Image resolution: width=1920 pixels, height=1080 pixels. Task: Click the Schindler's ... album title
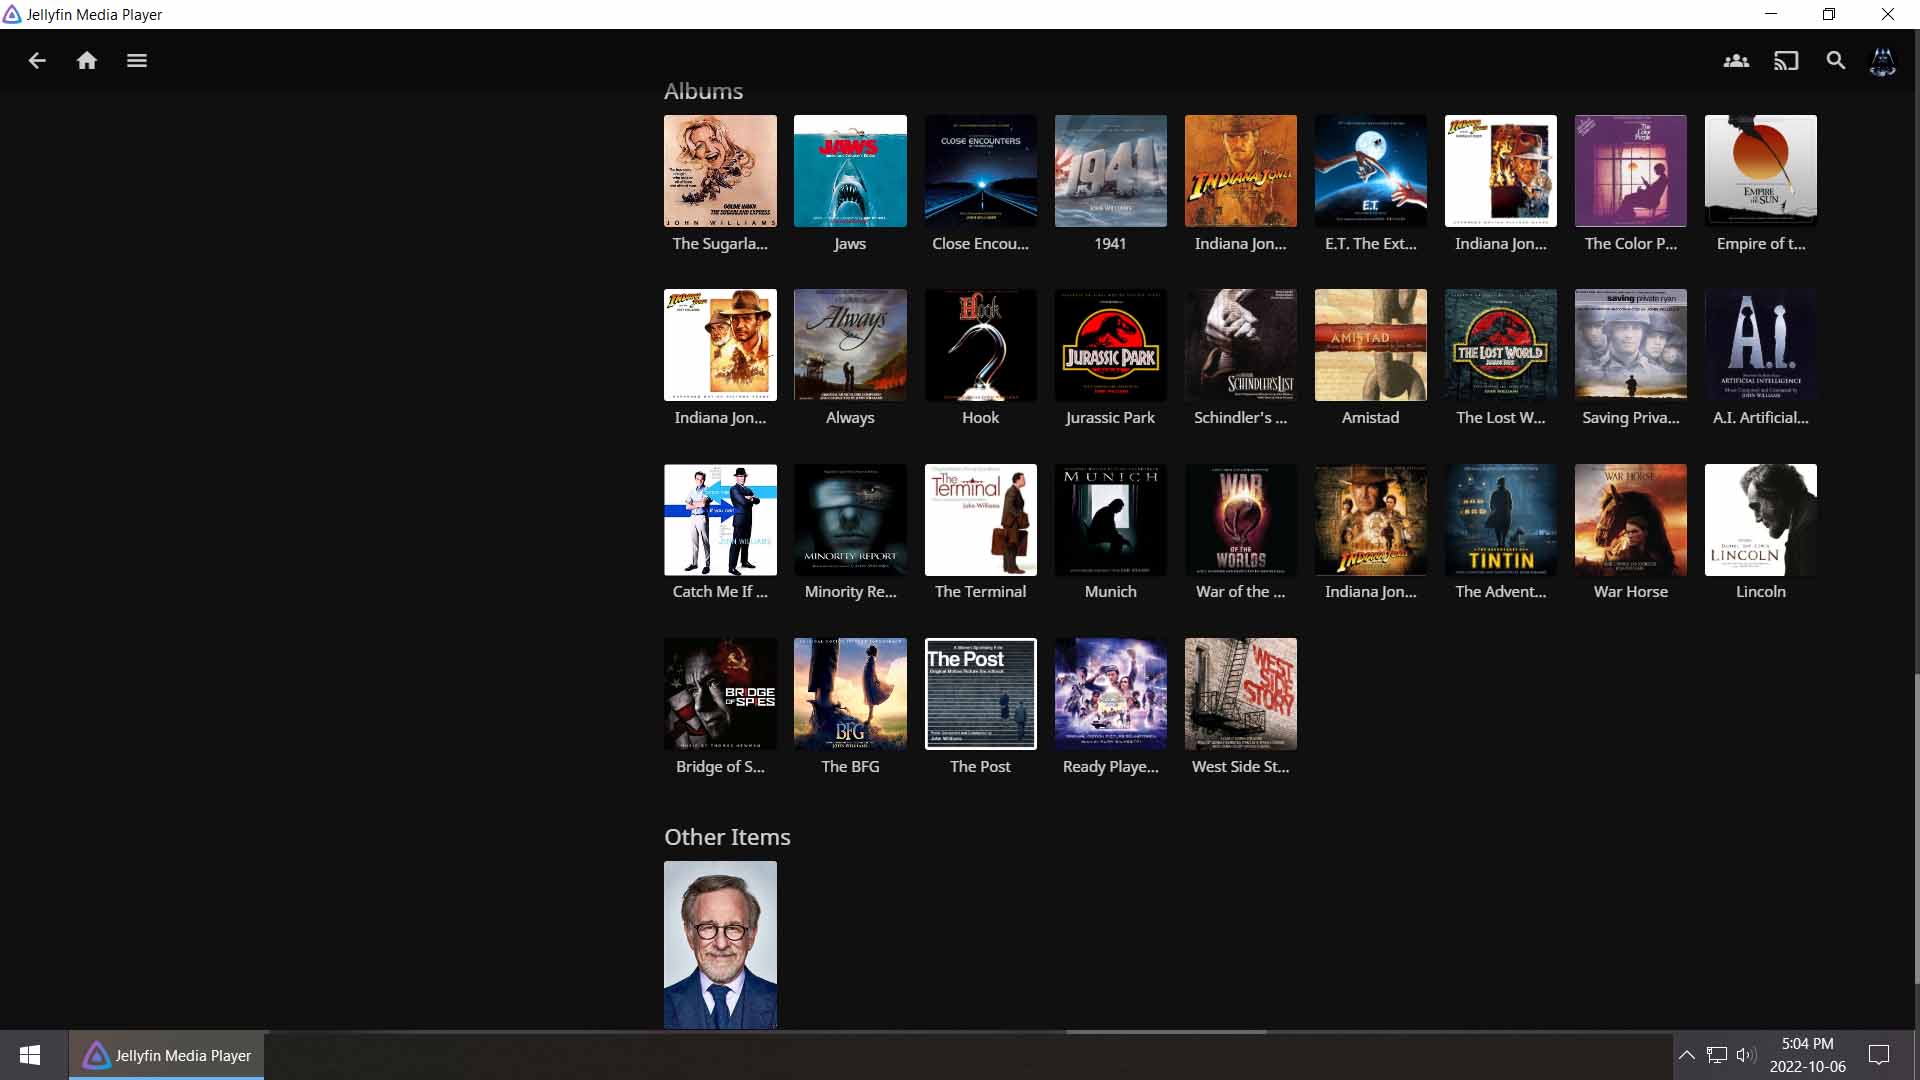1240,418
